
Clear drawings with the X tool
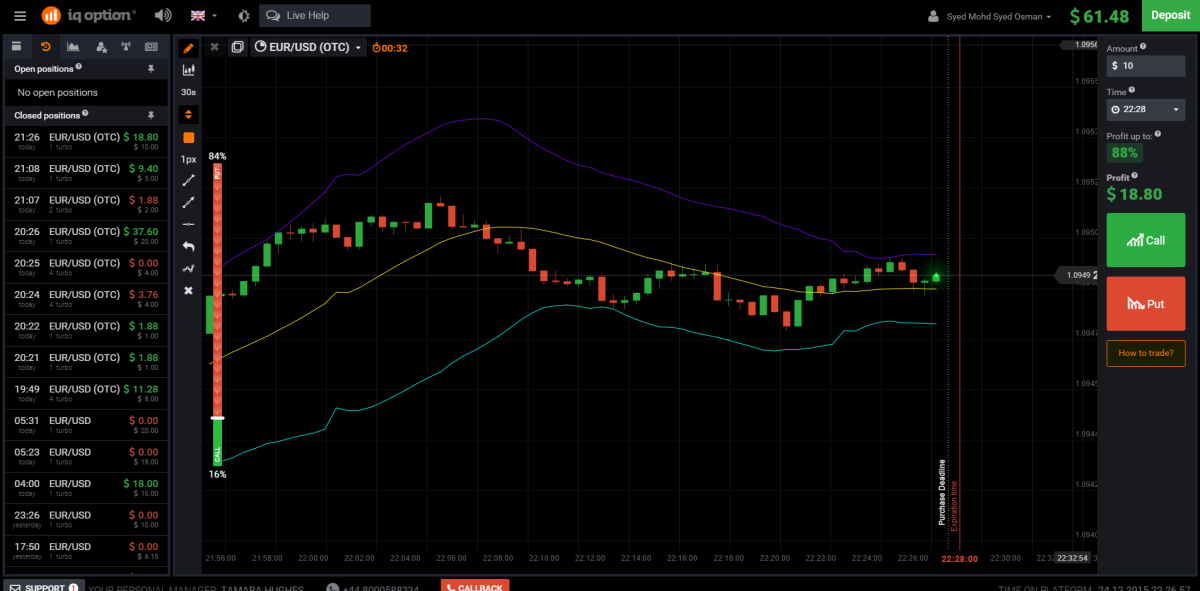click(x=188, y=290)
